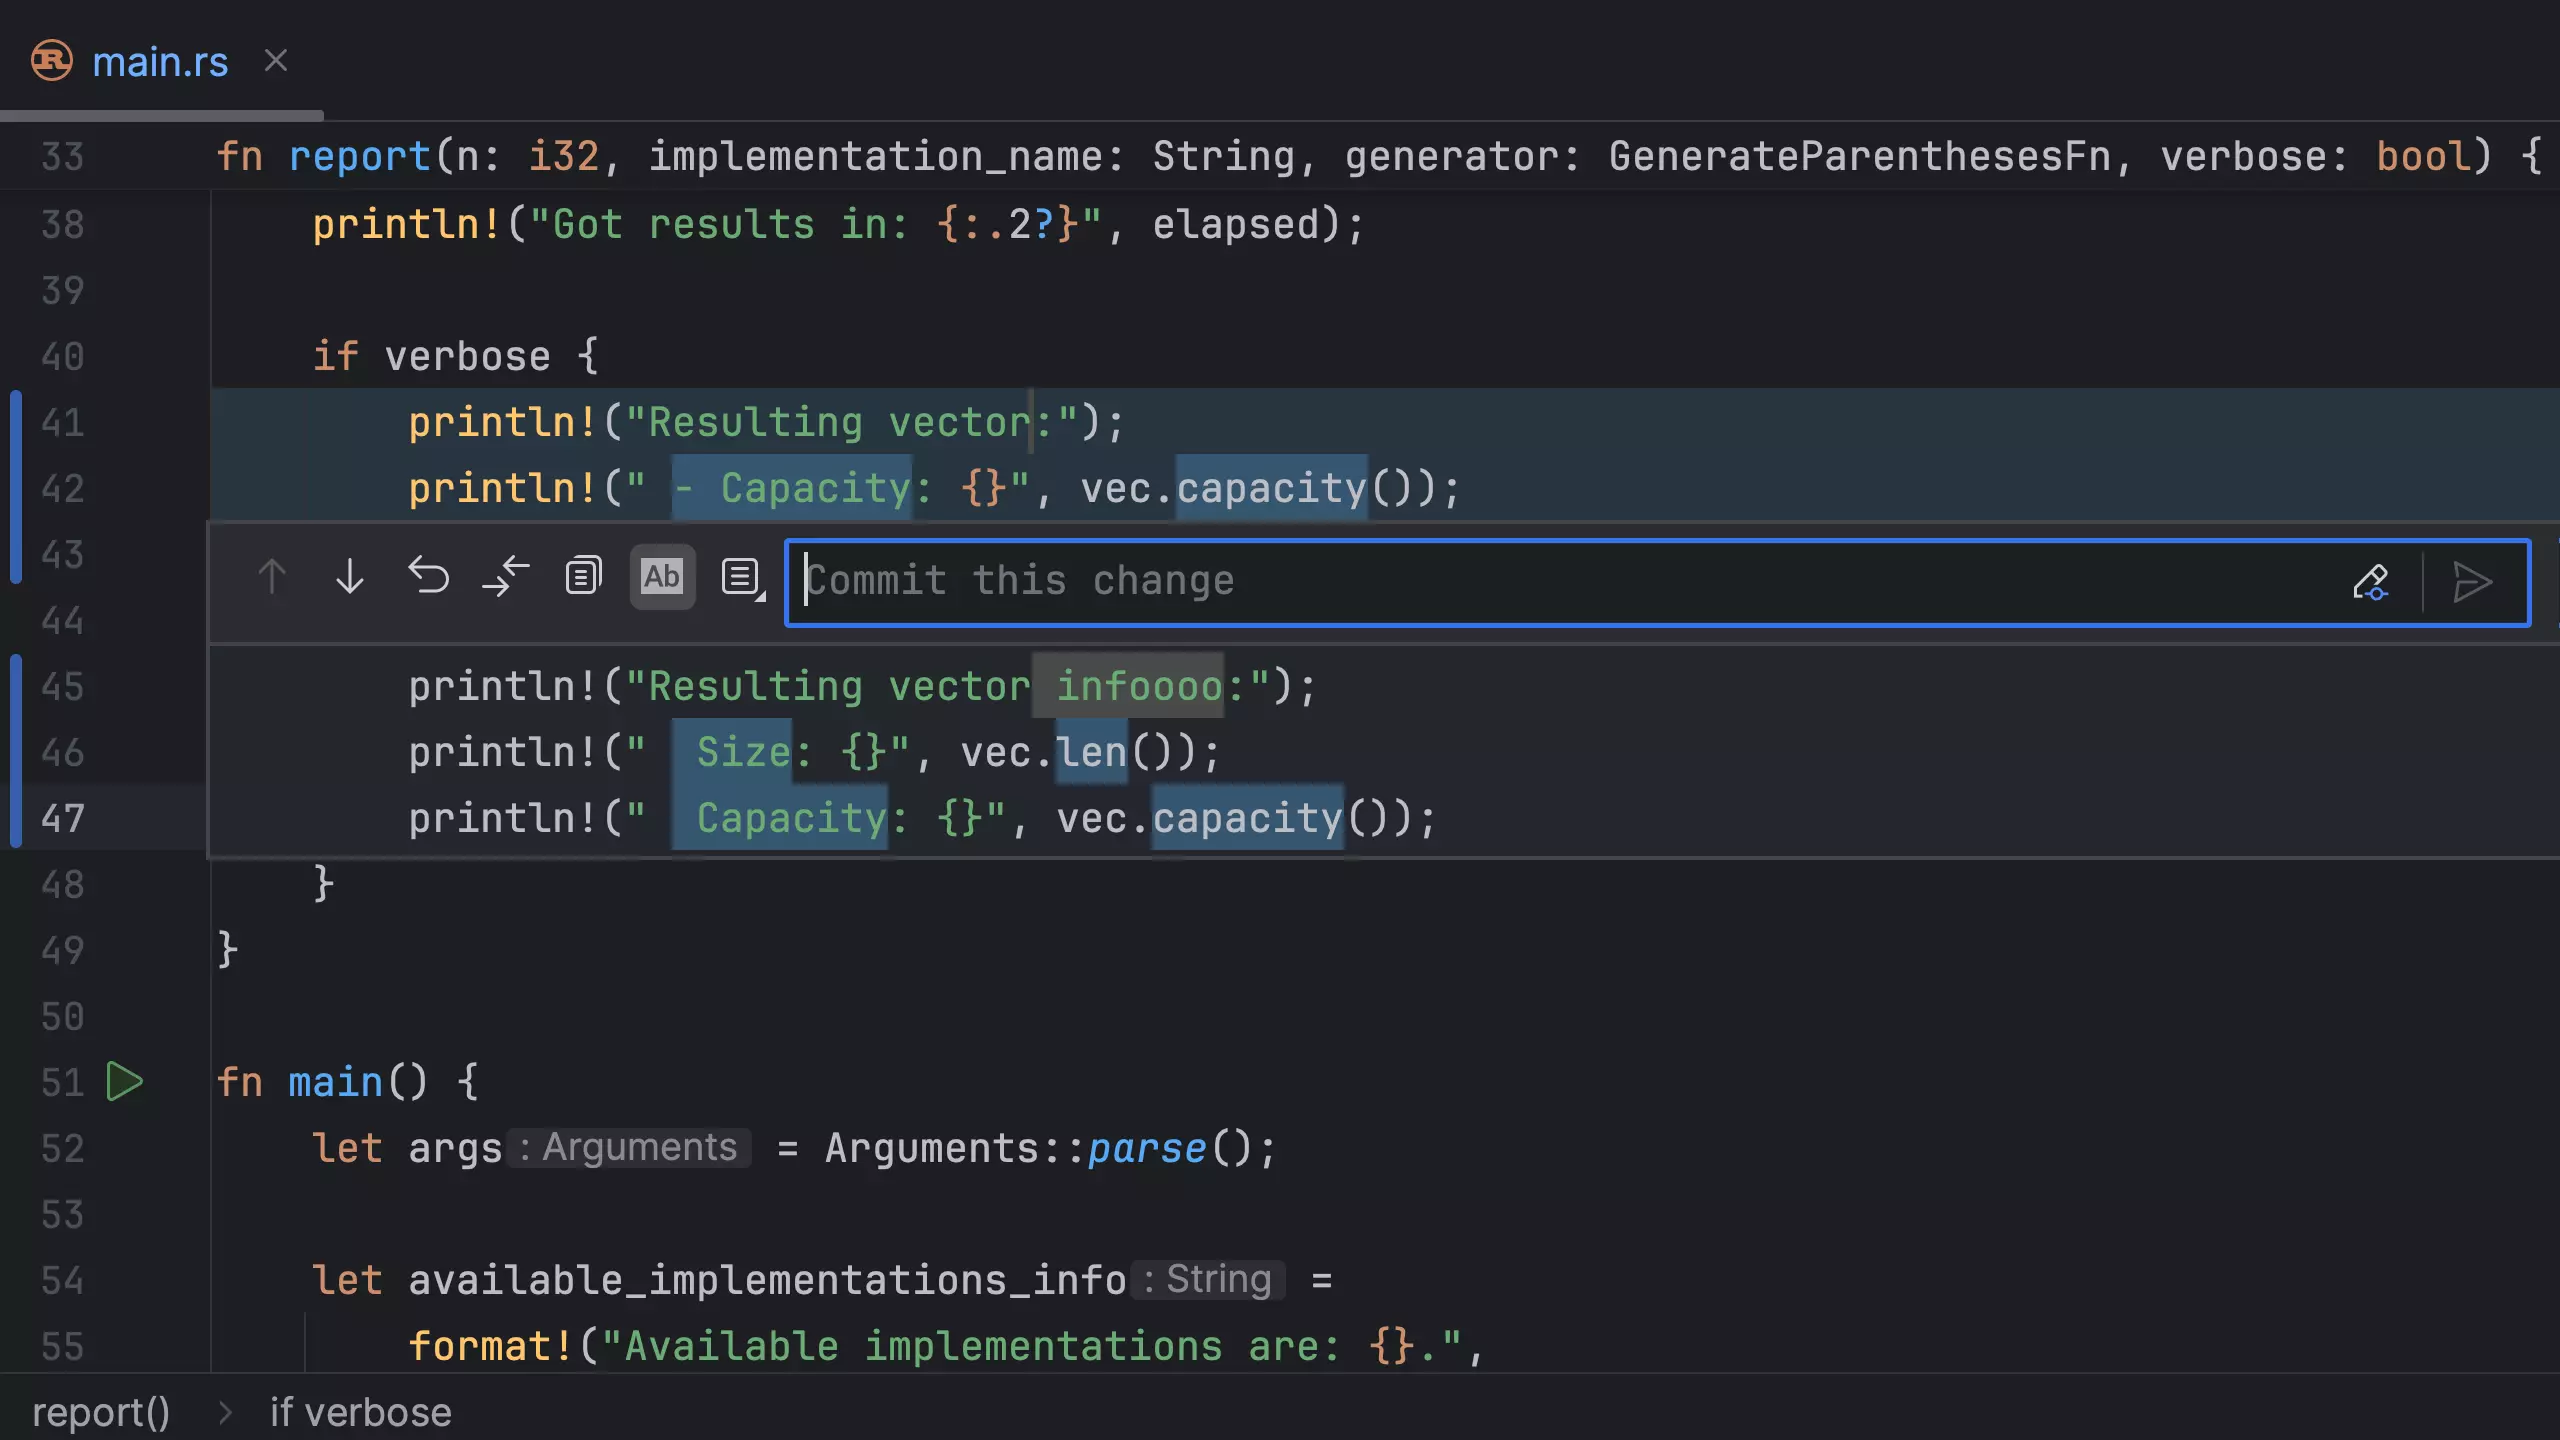Click the Rust file icon on tab
2560x1440 pixels.
[x=51, y=61]
